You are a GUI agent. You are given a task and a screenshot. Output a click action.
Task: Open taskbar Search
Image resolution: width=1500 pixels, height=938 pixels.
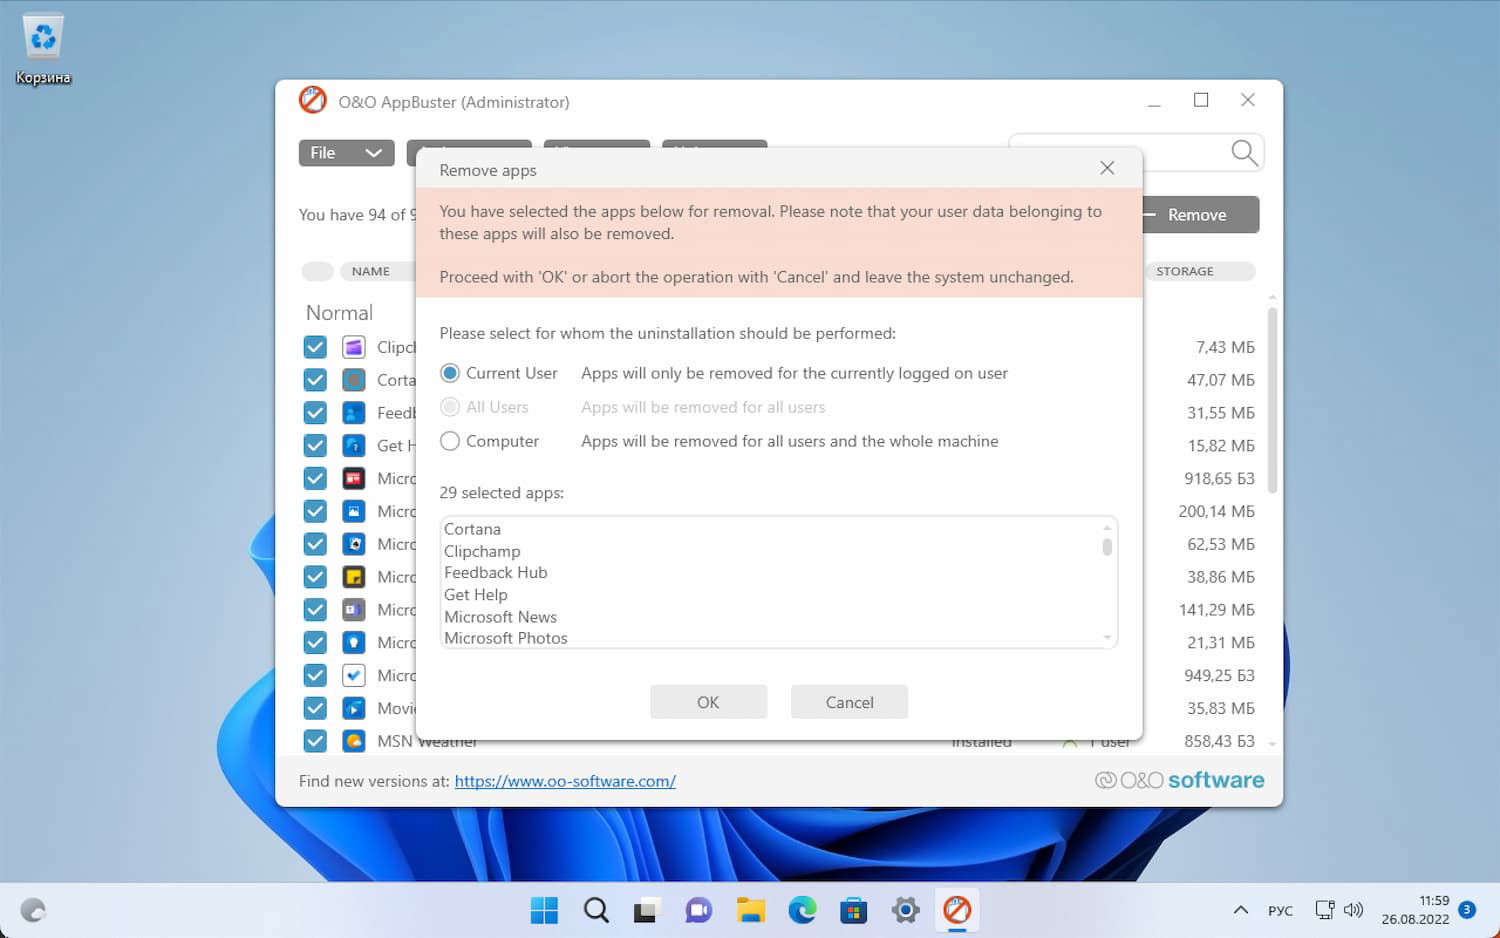(596, 910)
